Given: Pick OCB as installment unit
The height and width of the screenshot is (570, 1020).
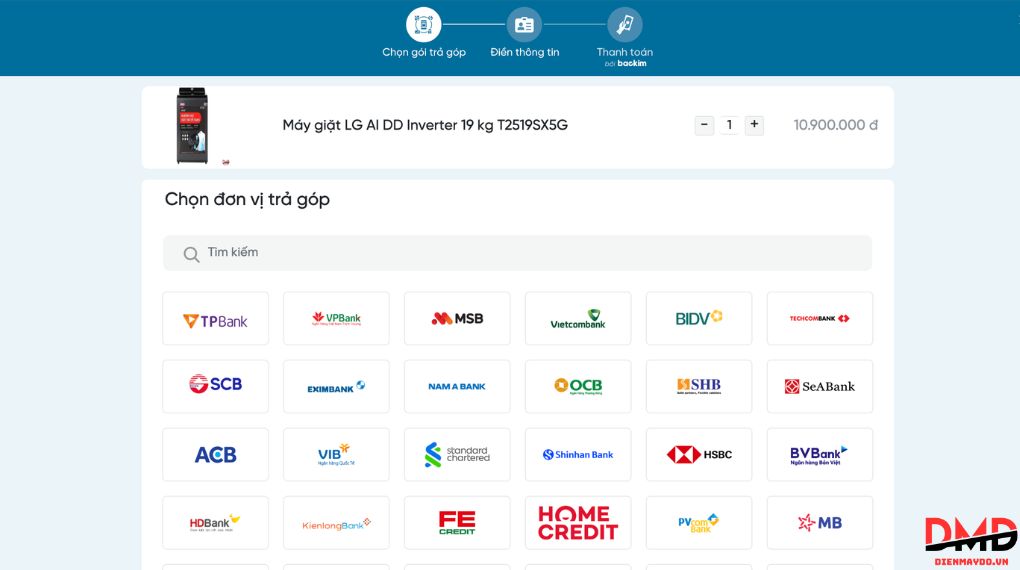Looking at the screenshot, I should [578, 387].
